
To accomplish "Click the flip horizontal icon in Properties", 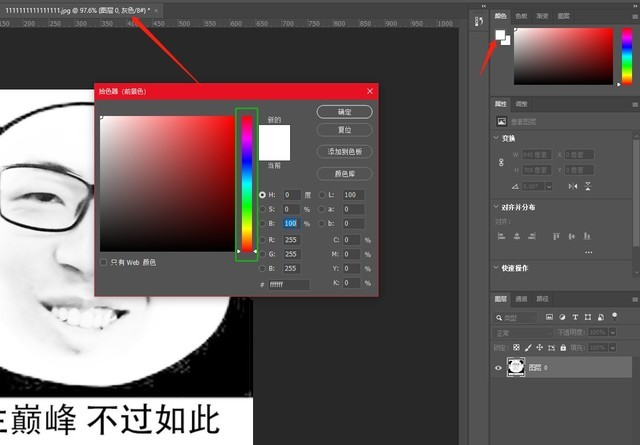I will (x=573, y=186).
